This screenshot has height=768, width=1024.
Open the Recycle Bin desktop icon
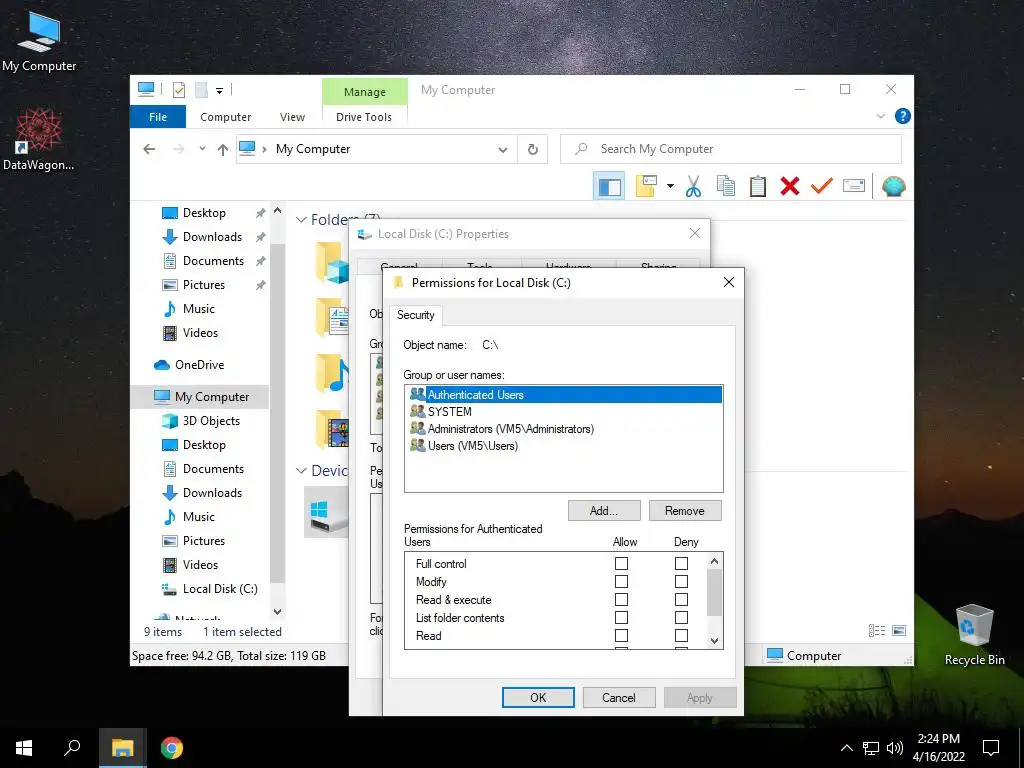pos(974,635)
